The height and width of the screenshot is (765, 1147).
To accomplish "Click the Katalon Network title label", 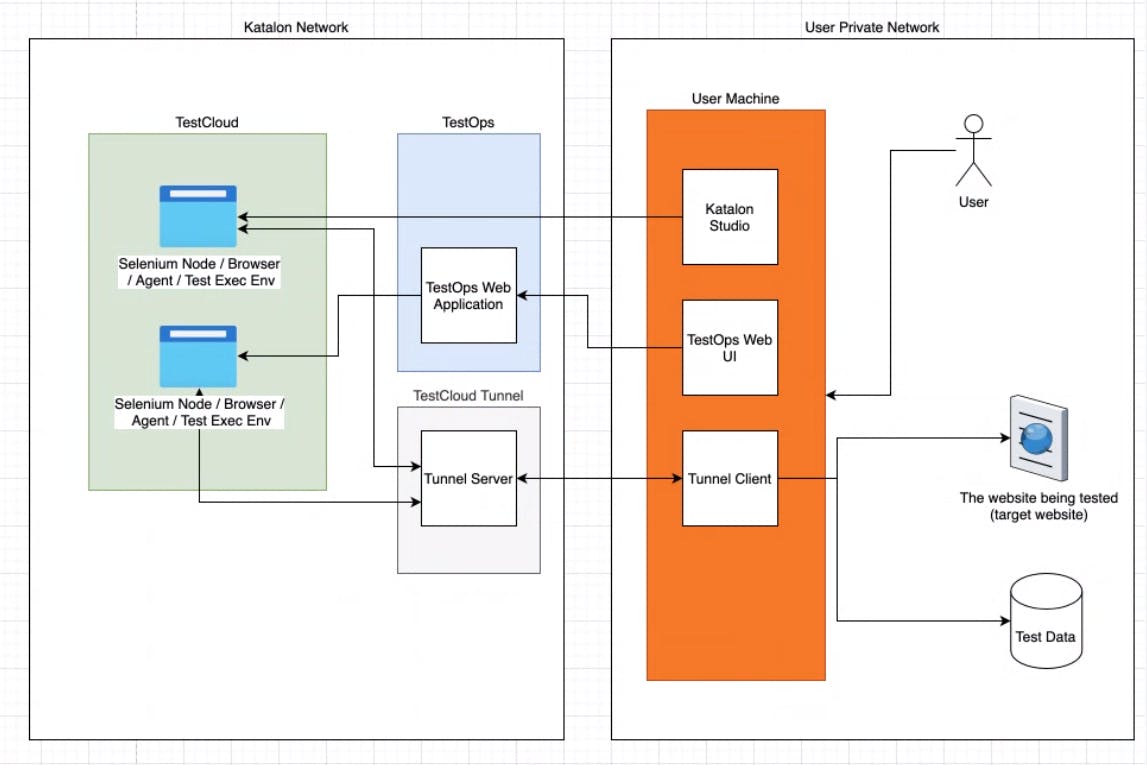I will (x=296, y=27).
